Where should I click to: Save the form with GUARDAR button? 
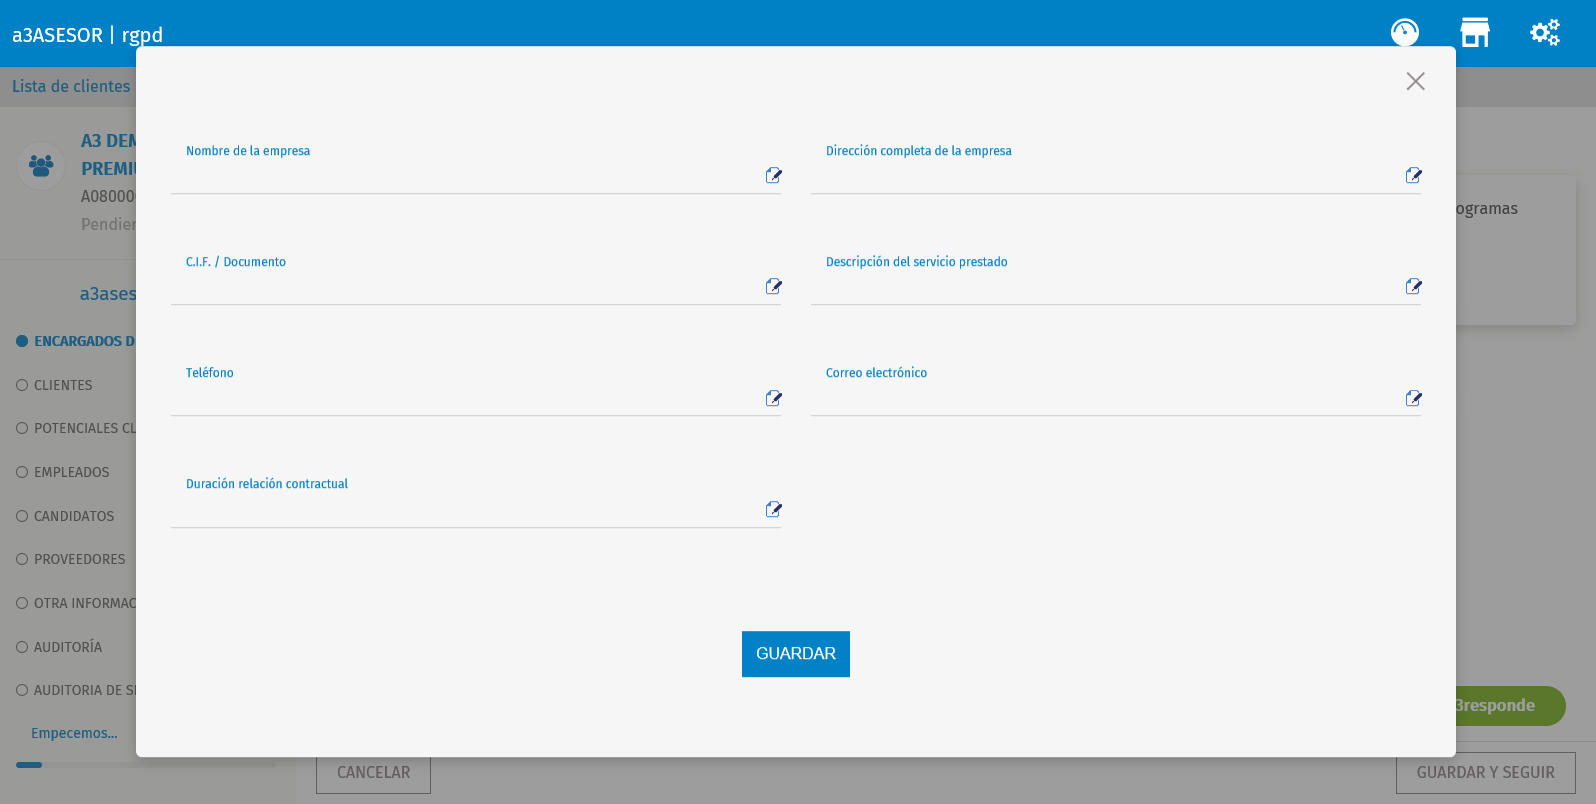point(796,654)
